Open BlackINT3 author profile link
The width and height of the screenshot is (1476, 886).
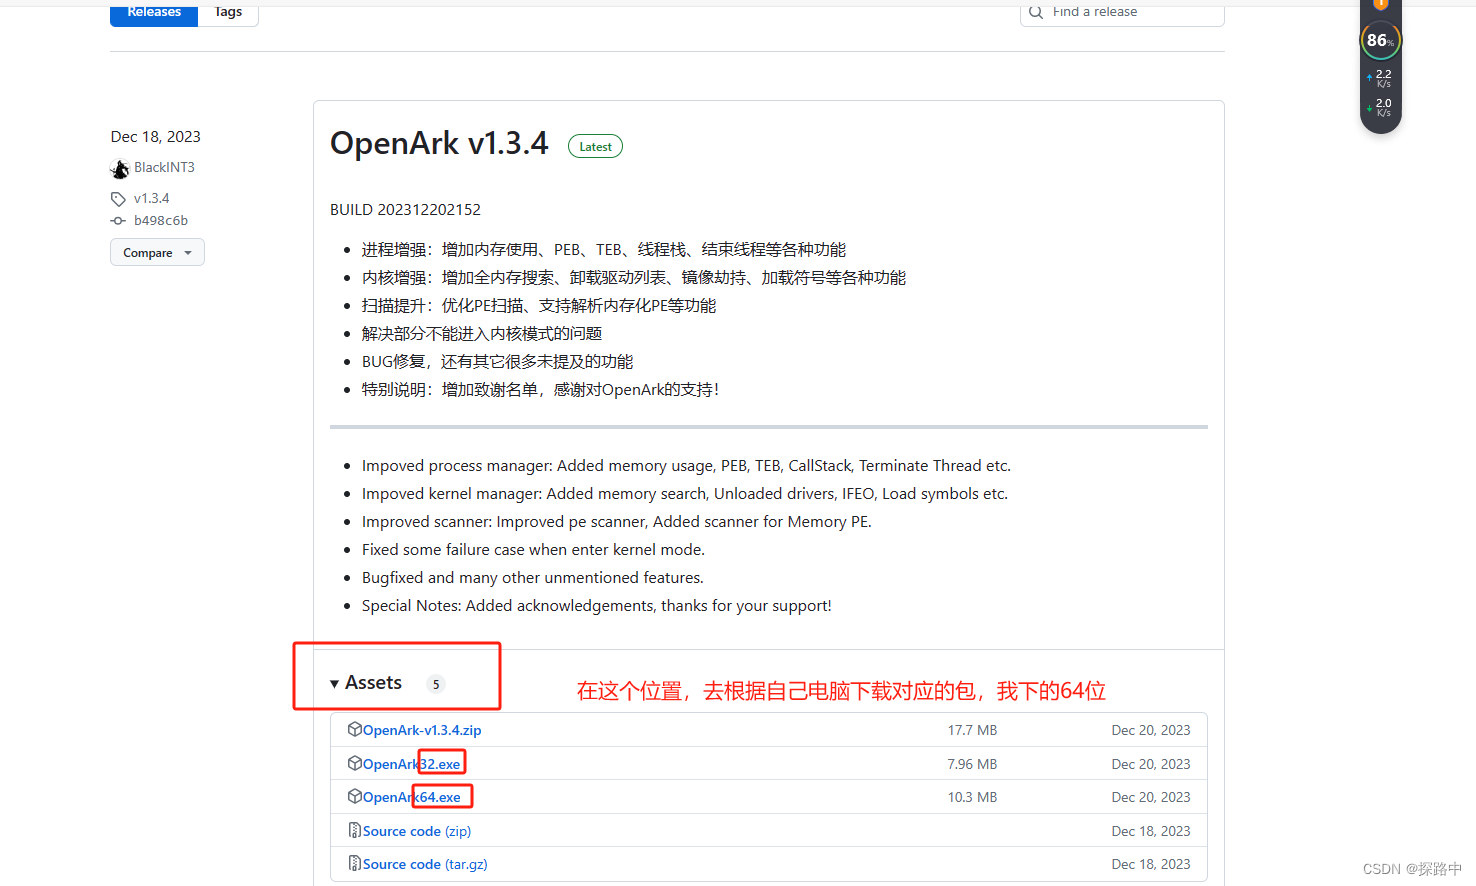pos(164,167)
